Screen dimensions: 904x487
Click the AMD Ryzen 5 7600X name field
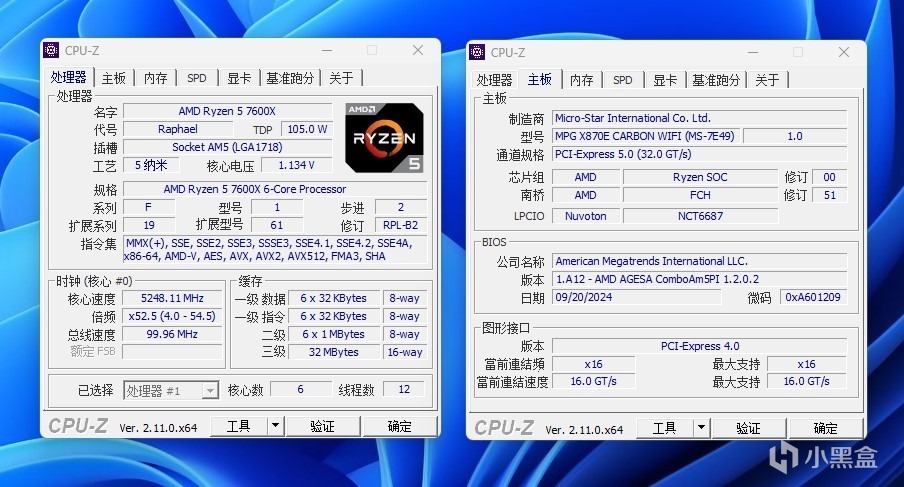pos(227,111)
